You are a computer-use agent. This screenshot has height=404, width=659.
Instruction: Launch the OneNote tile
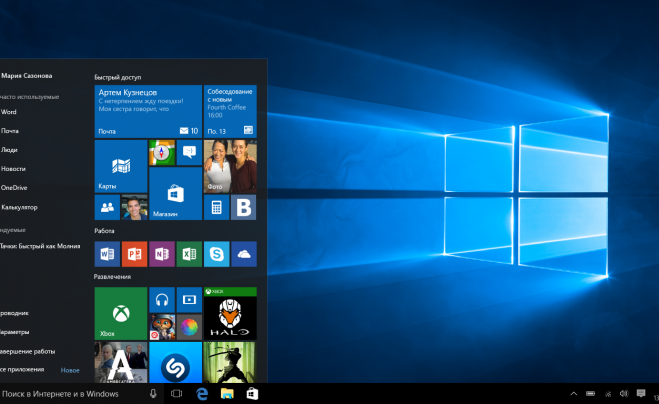click(161, 254)
